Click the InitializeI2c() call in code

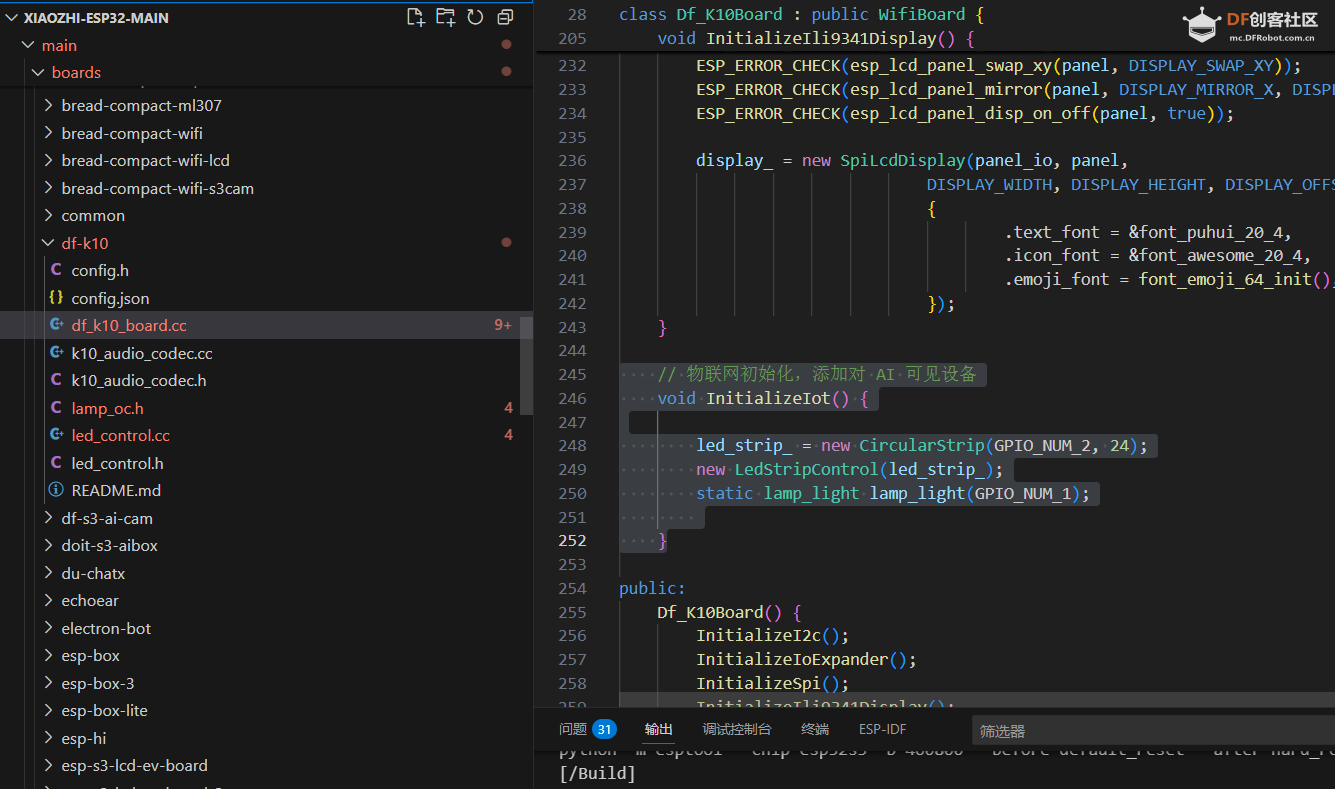pos(772,636)
